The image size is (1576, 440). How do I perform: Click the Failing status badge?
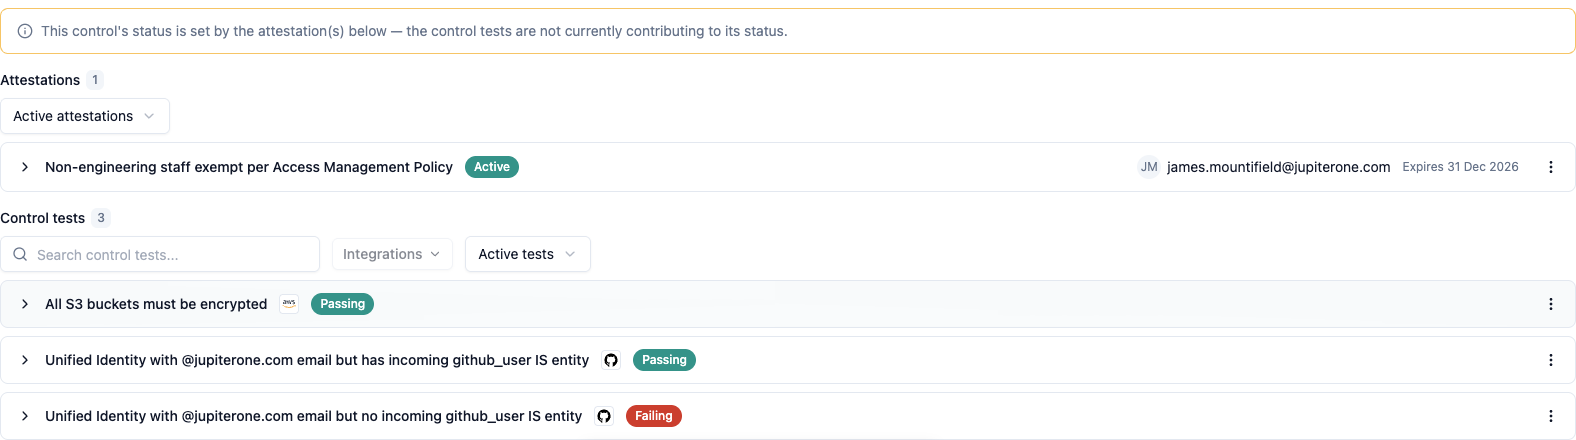[x=654, y=416]
